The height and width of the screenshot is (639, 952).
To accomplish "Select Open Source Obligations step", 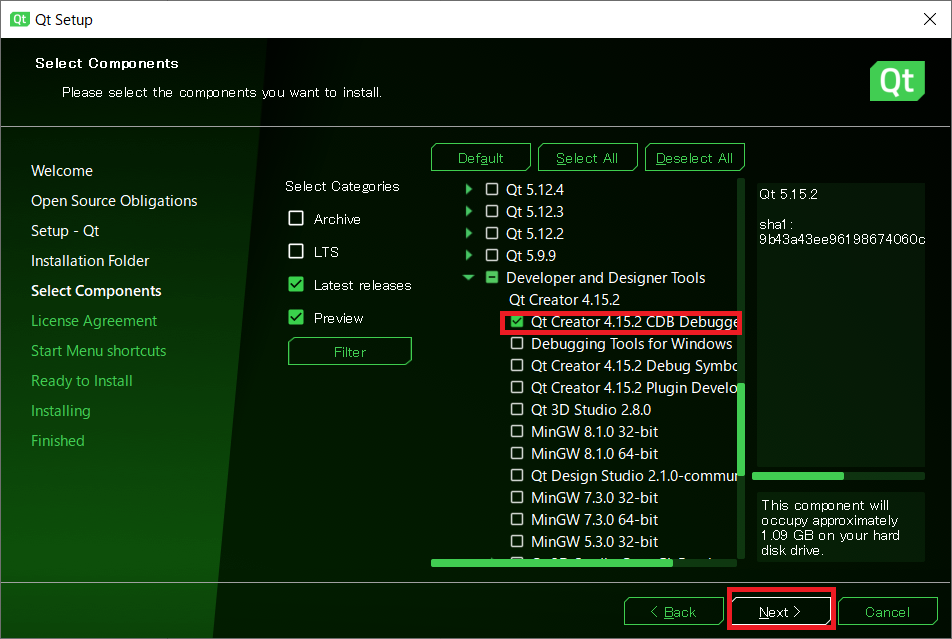I will tap(114, 201).
